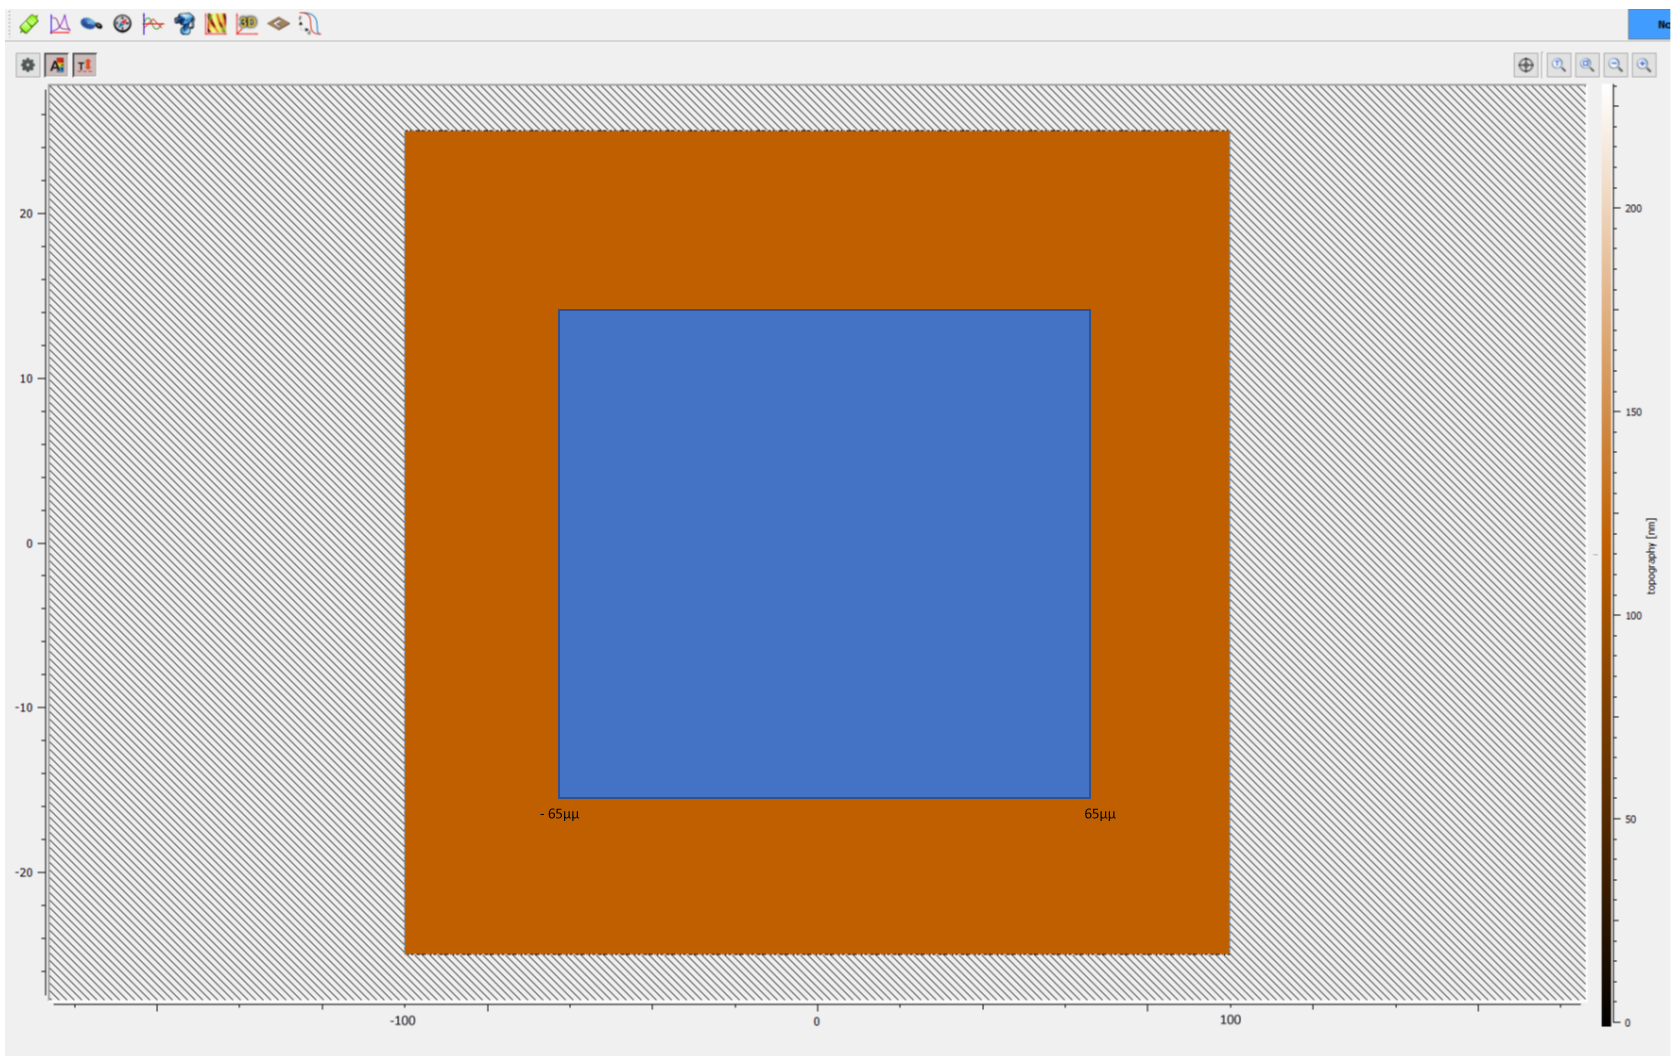Click the magnifier icon with a square
The width and height of the screenshot is (1676, 1056).
click(x=1587, y=65)
